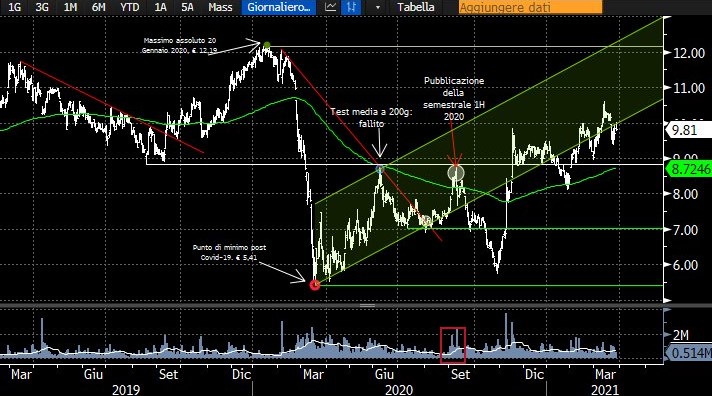Open chart type dropdown arrow
This screenshot has height=396, width=712.
[x=377, y=7]
